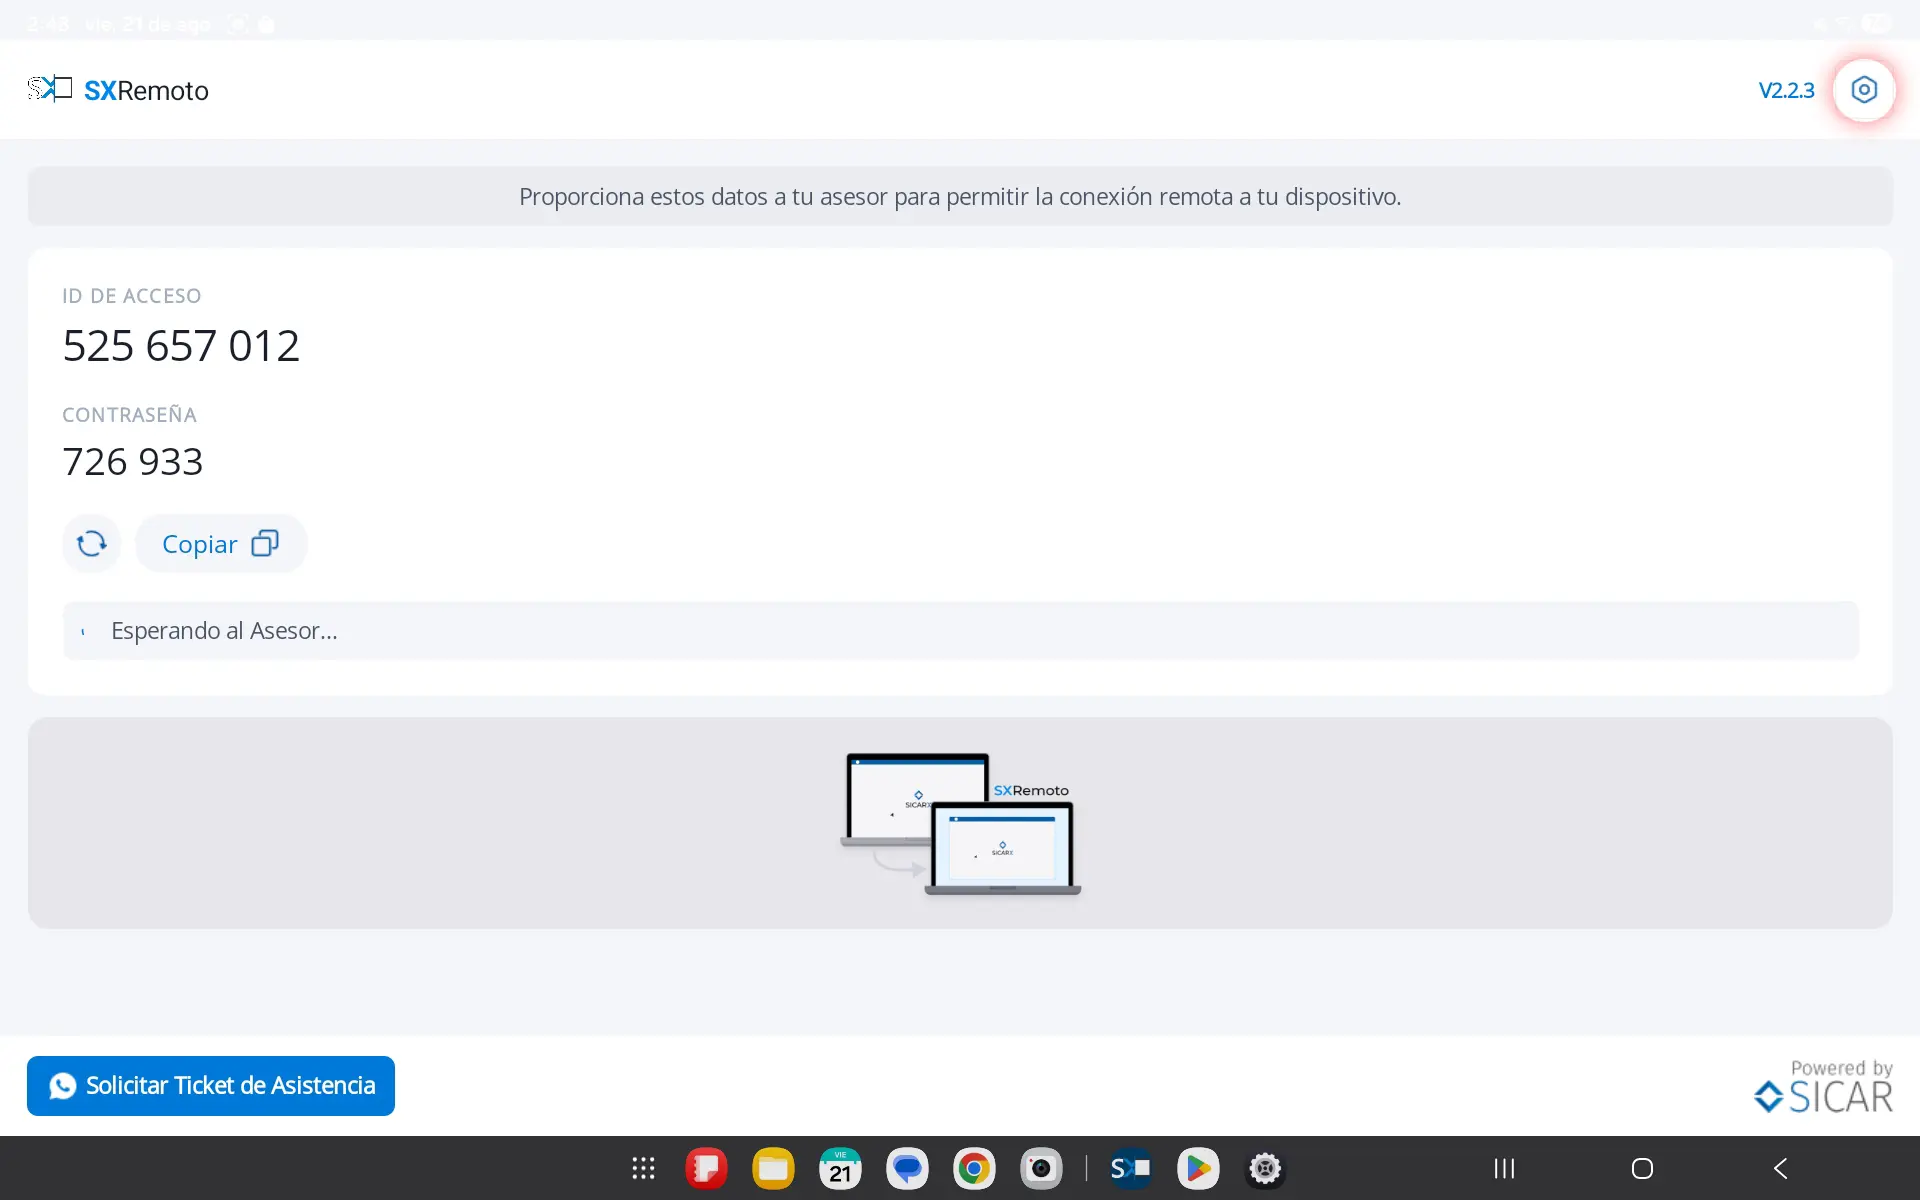Open the blue messages app

point(907,1168)
